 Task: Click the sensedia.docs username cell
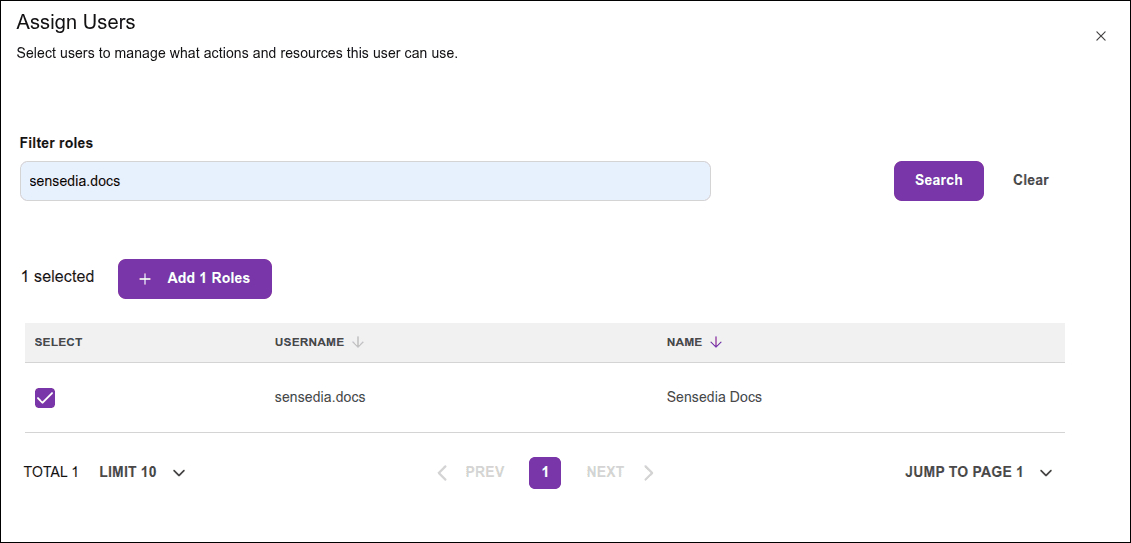320,397
